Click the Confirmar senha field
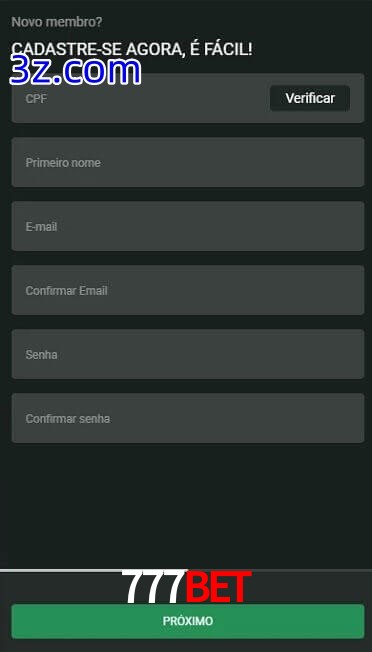Screen dimensions: 372x652 [188, 418]
